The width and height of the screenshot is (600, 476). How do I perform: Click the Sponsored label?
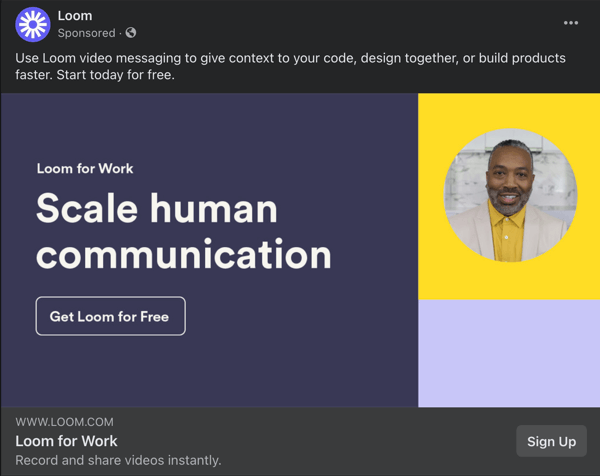tap(86, 33)
